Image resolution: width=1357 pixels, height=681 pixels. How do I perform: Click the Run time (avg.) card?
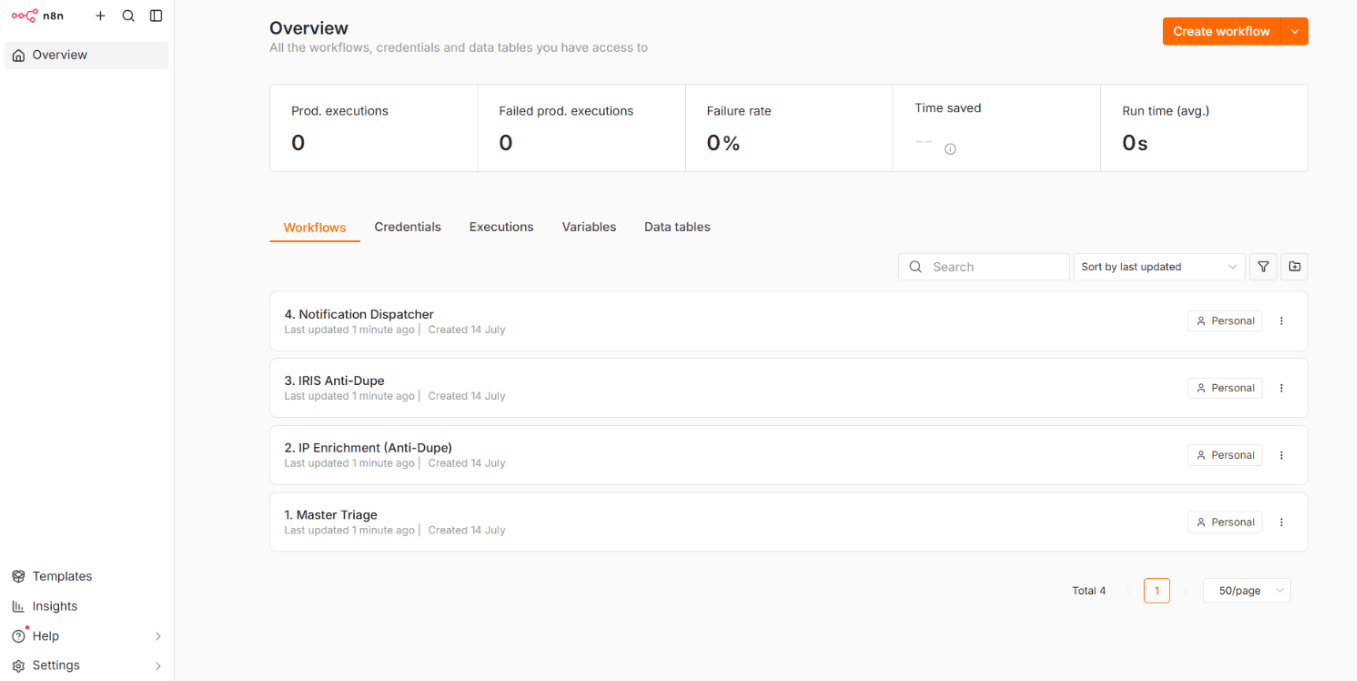tap(1204, 128)
